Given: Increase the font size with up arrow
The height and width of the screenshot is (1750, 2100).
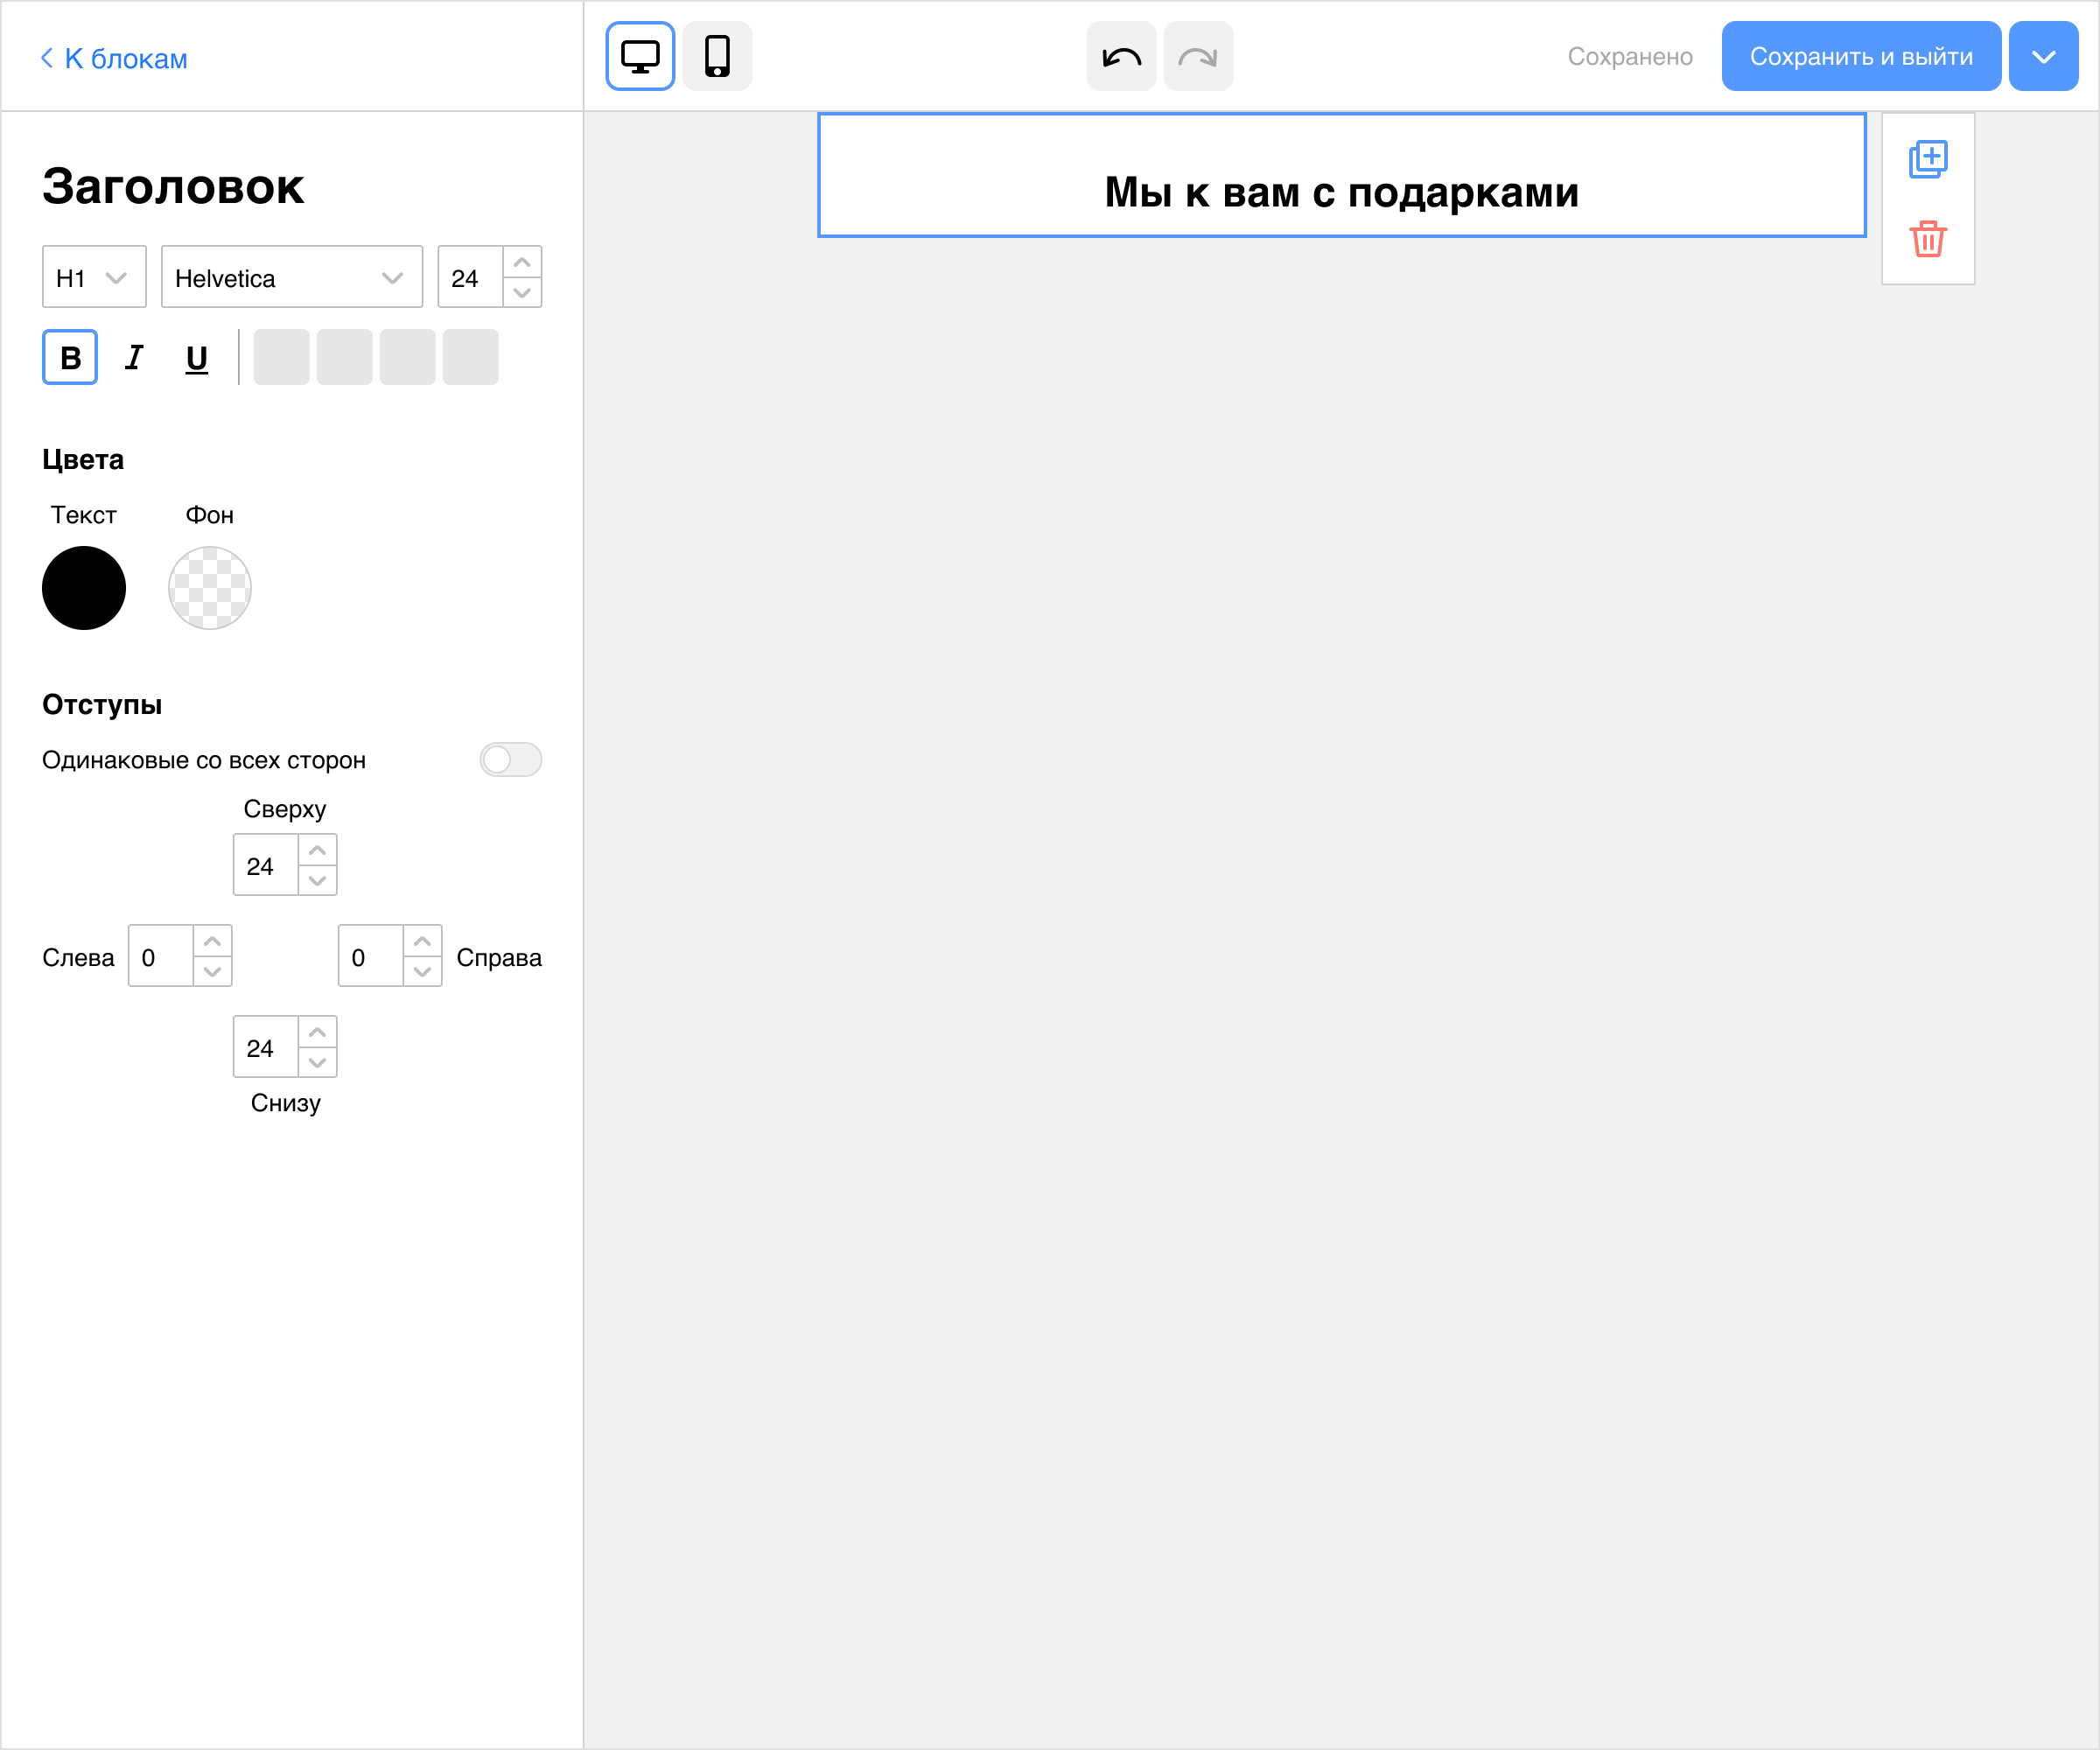Looking at the screenshot, I should (522, 262).
